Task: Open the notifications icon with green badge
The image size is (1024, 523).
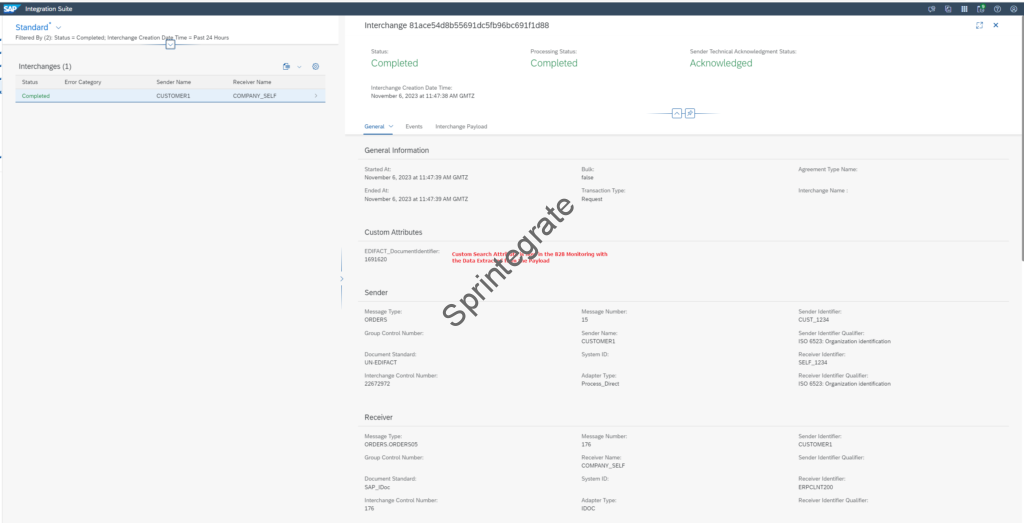Action: [982, 8]
